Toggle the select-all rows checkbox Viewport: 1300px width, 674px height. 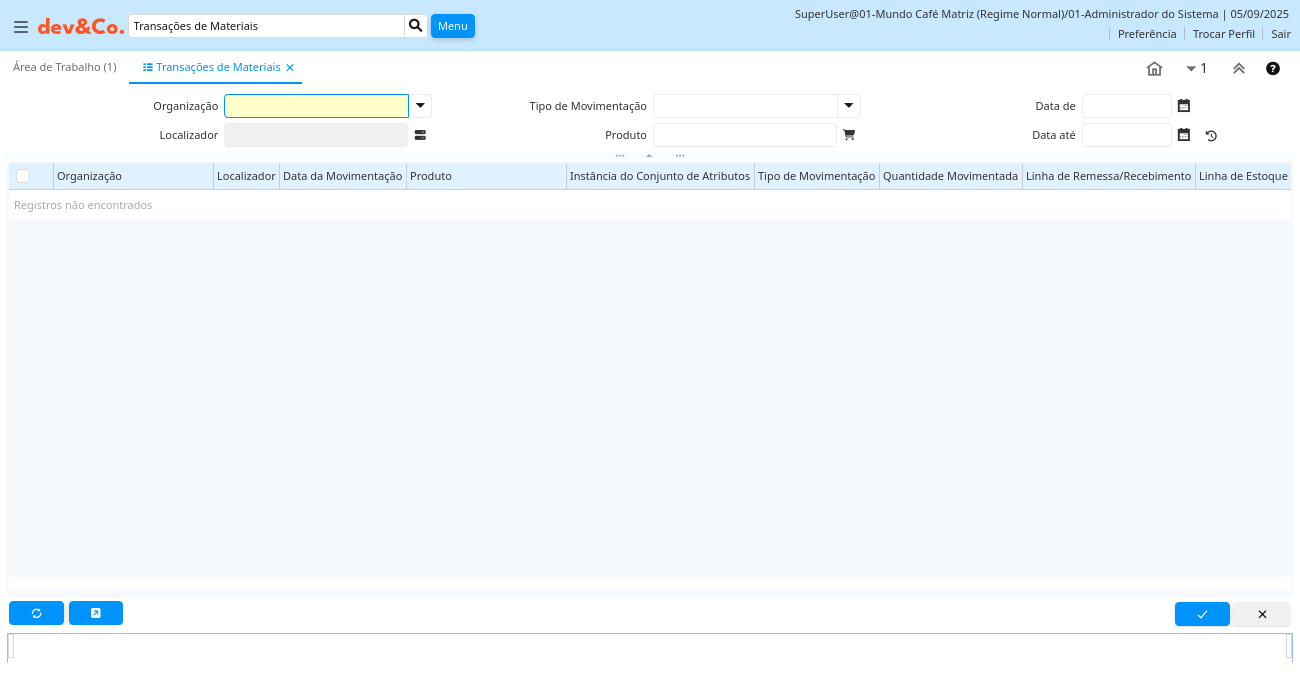click(x=23, y=176)
